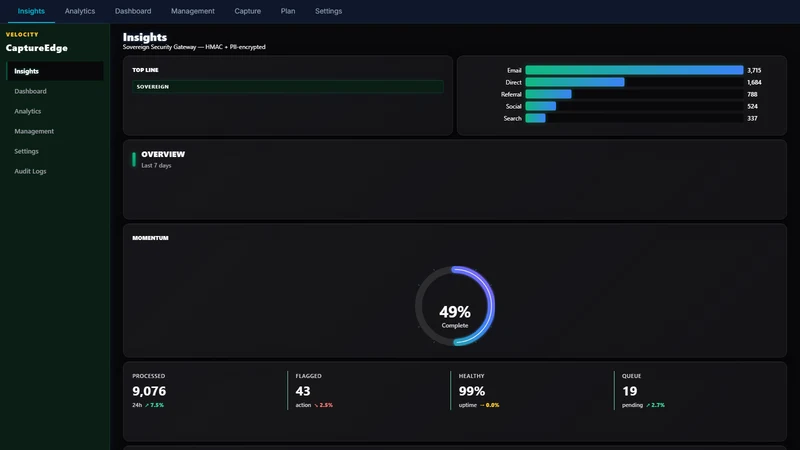
Task: Click the Direct channel bar
Action: point(575,82)
